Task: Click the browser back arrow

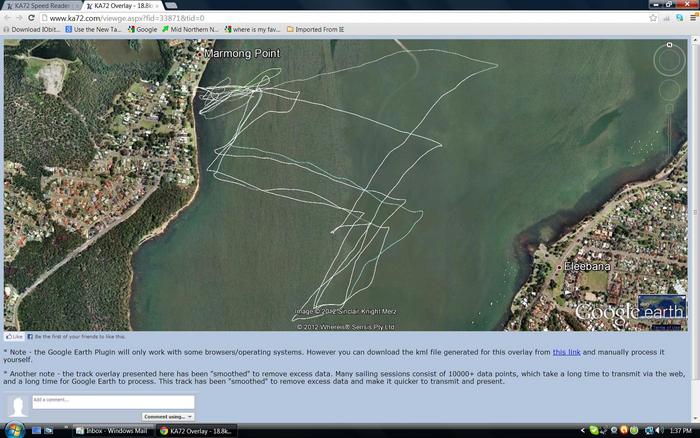Action: click(x=8, y=18)
